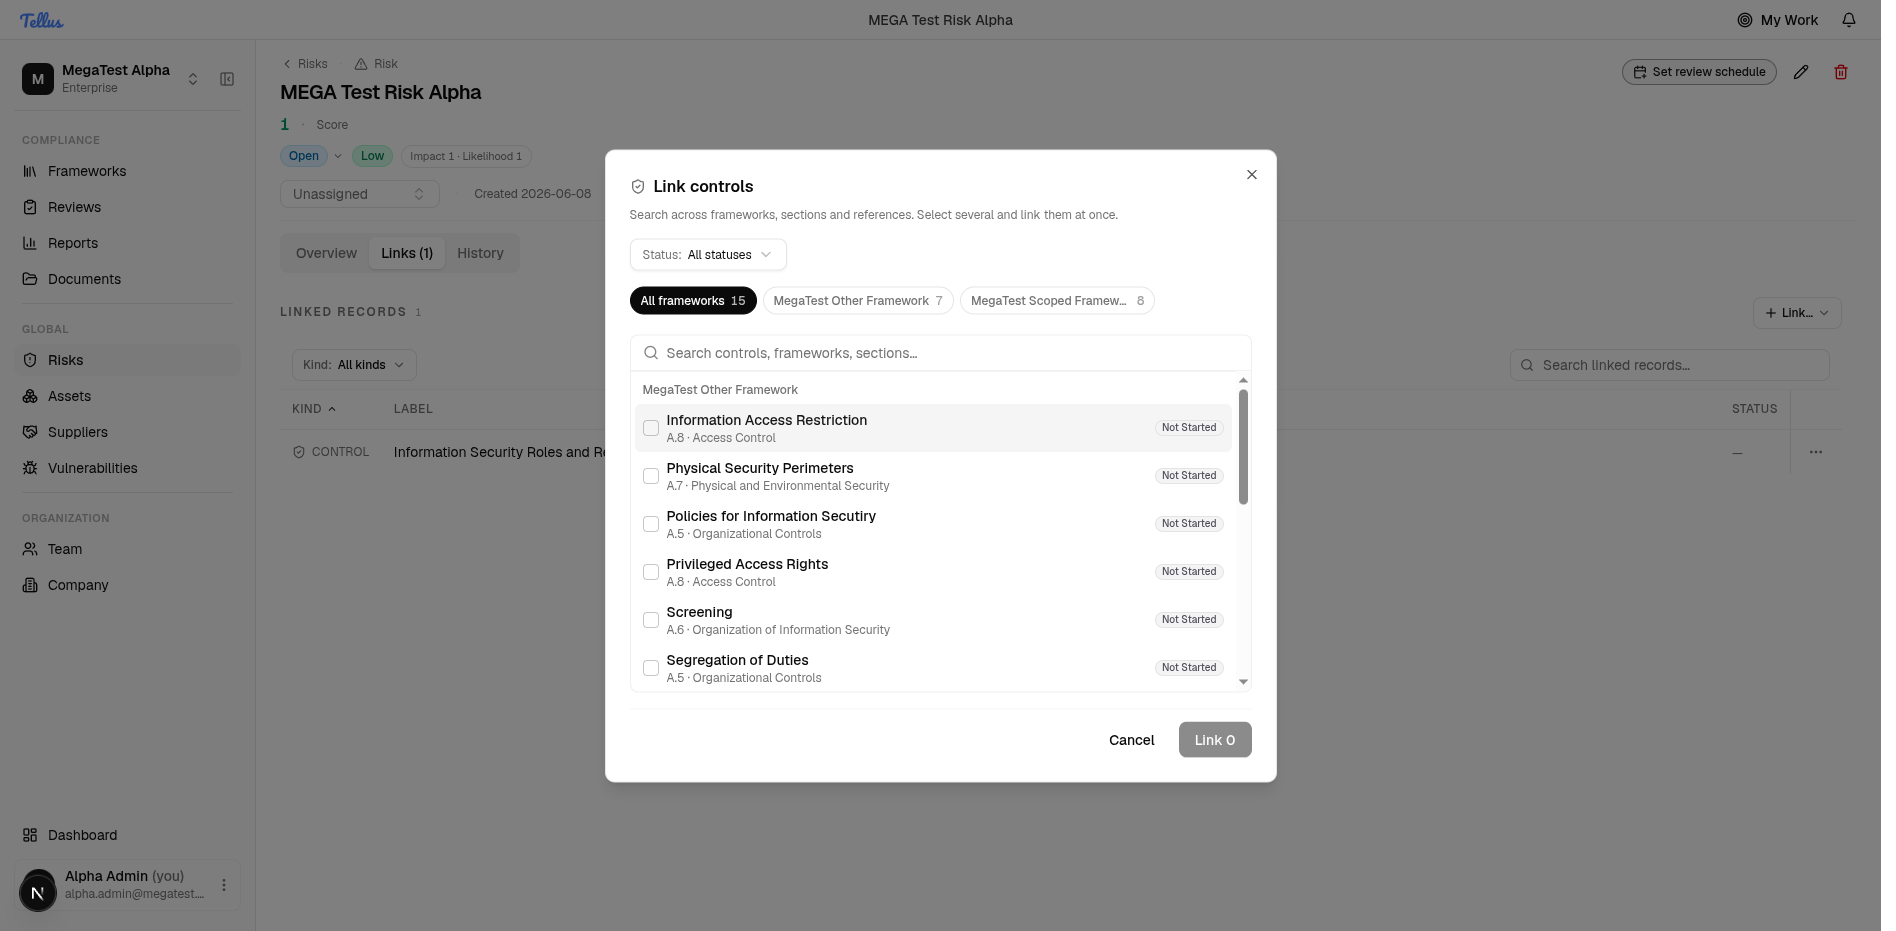The image size is (1896, 931).
Task: Click the Frameworks sidebar icon
Action: [x=30, y=171]
